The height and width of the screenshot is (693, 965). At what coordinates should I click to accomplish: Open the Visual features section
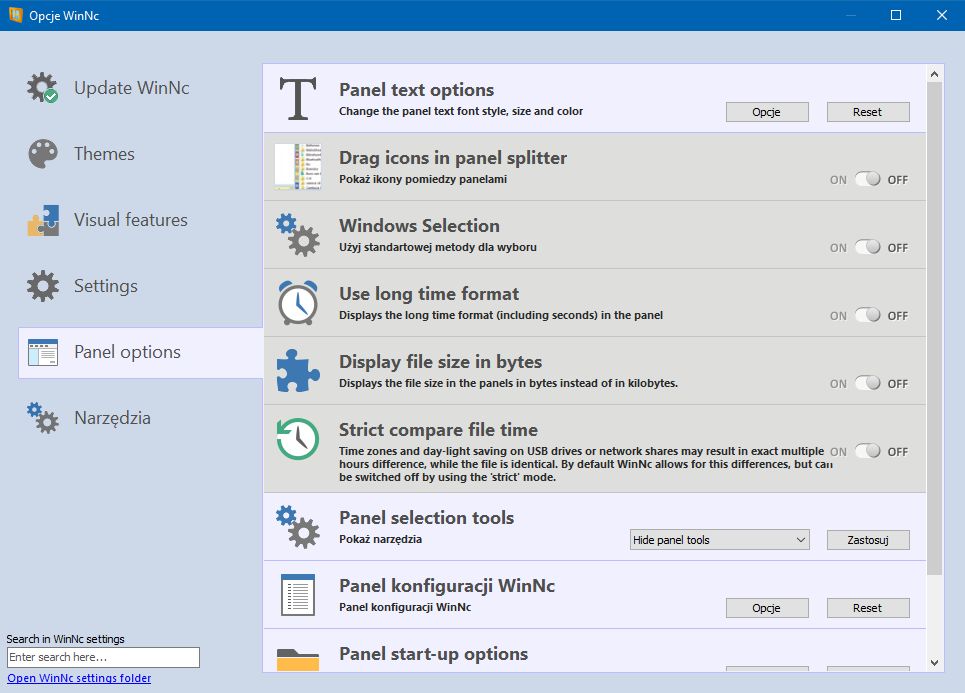tap(142, 220)
